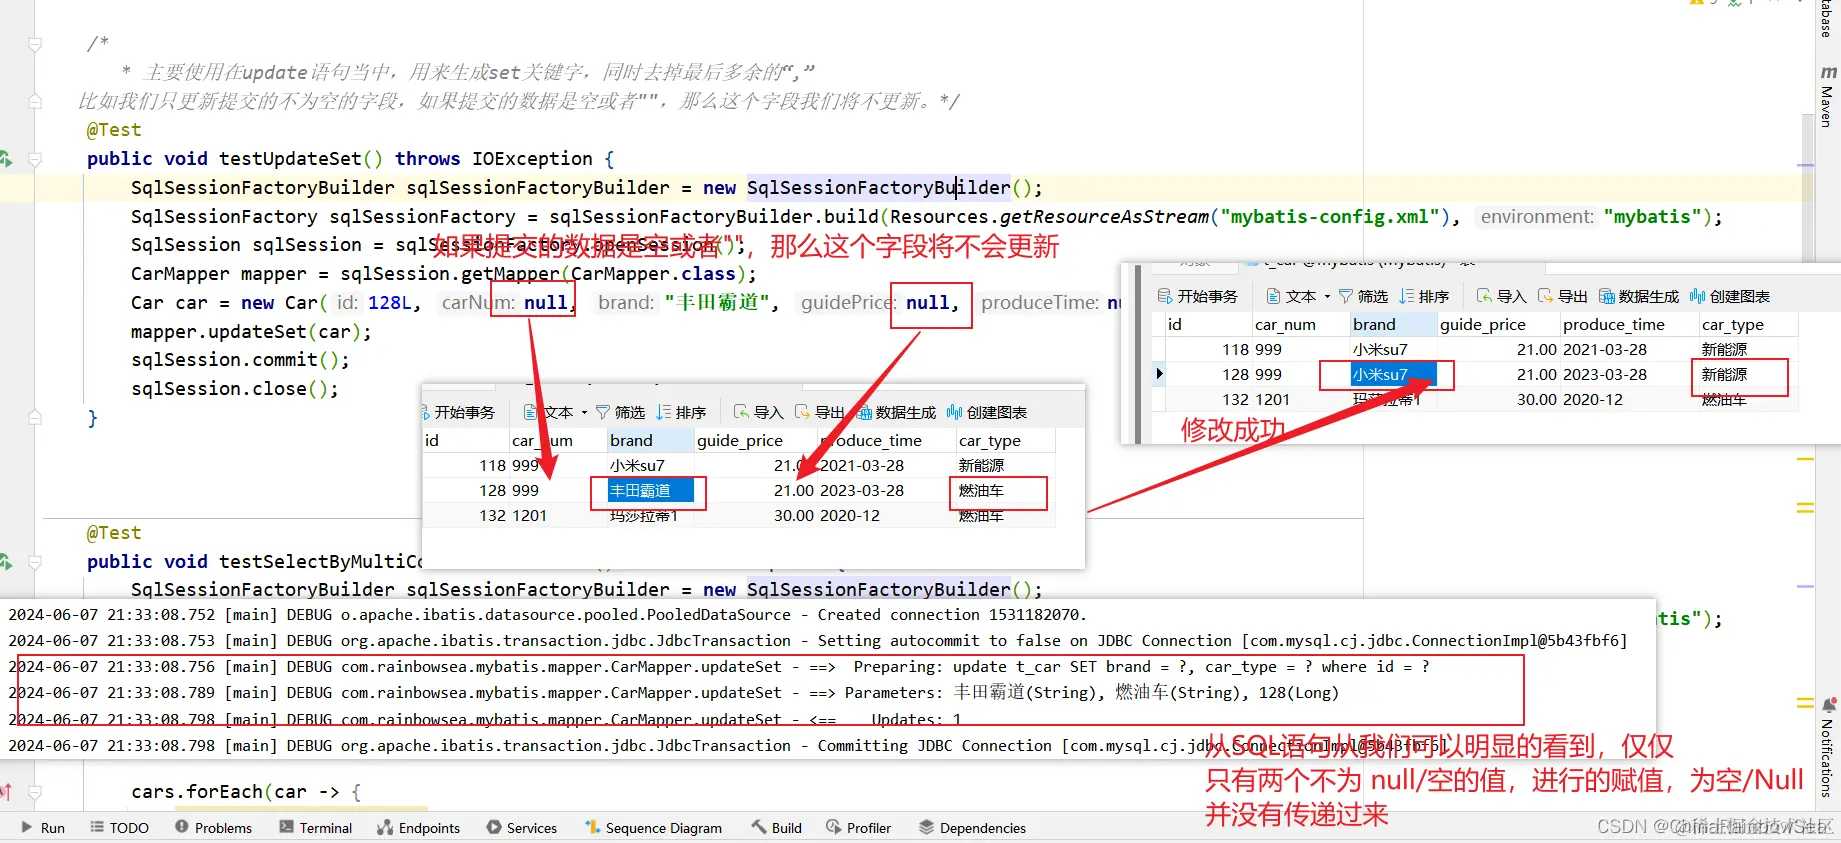1841x843 pixels.
Task: Click 导出 export in the upper-right table window
Action: [x=1563, y=296]
